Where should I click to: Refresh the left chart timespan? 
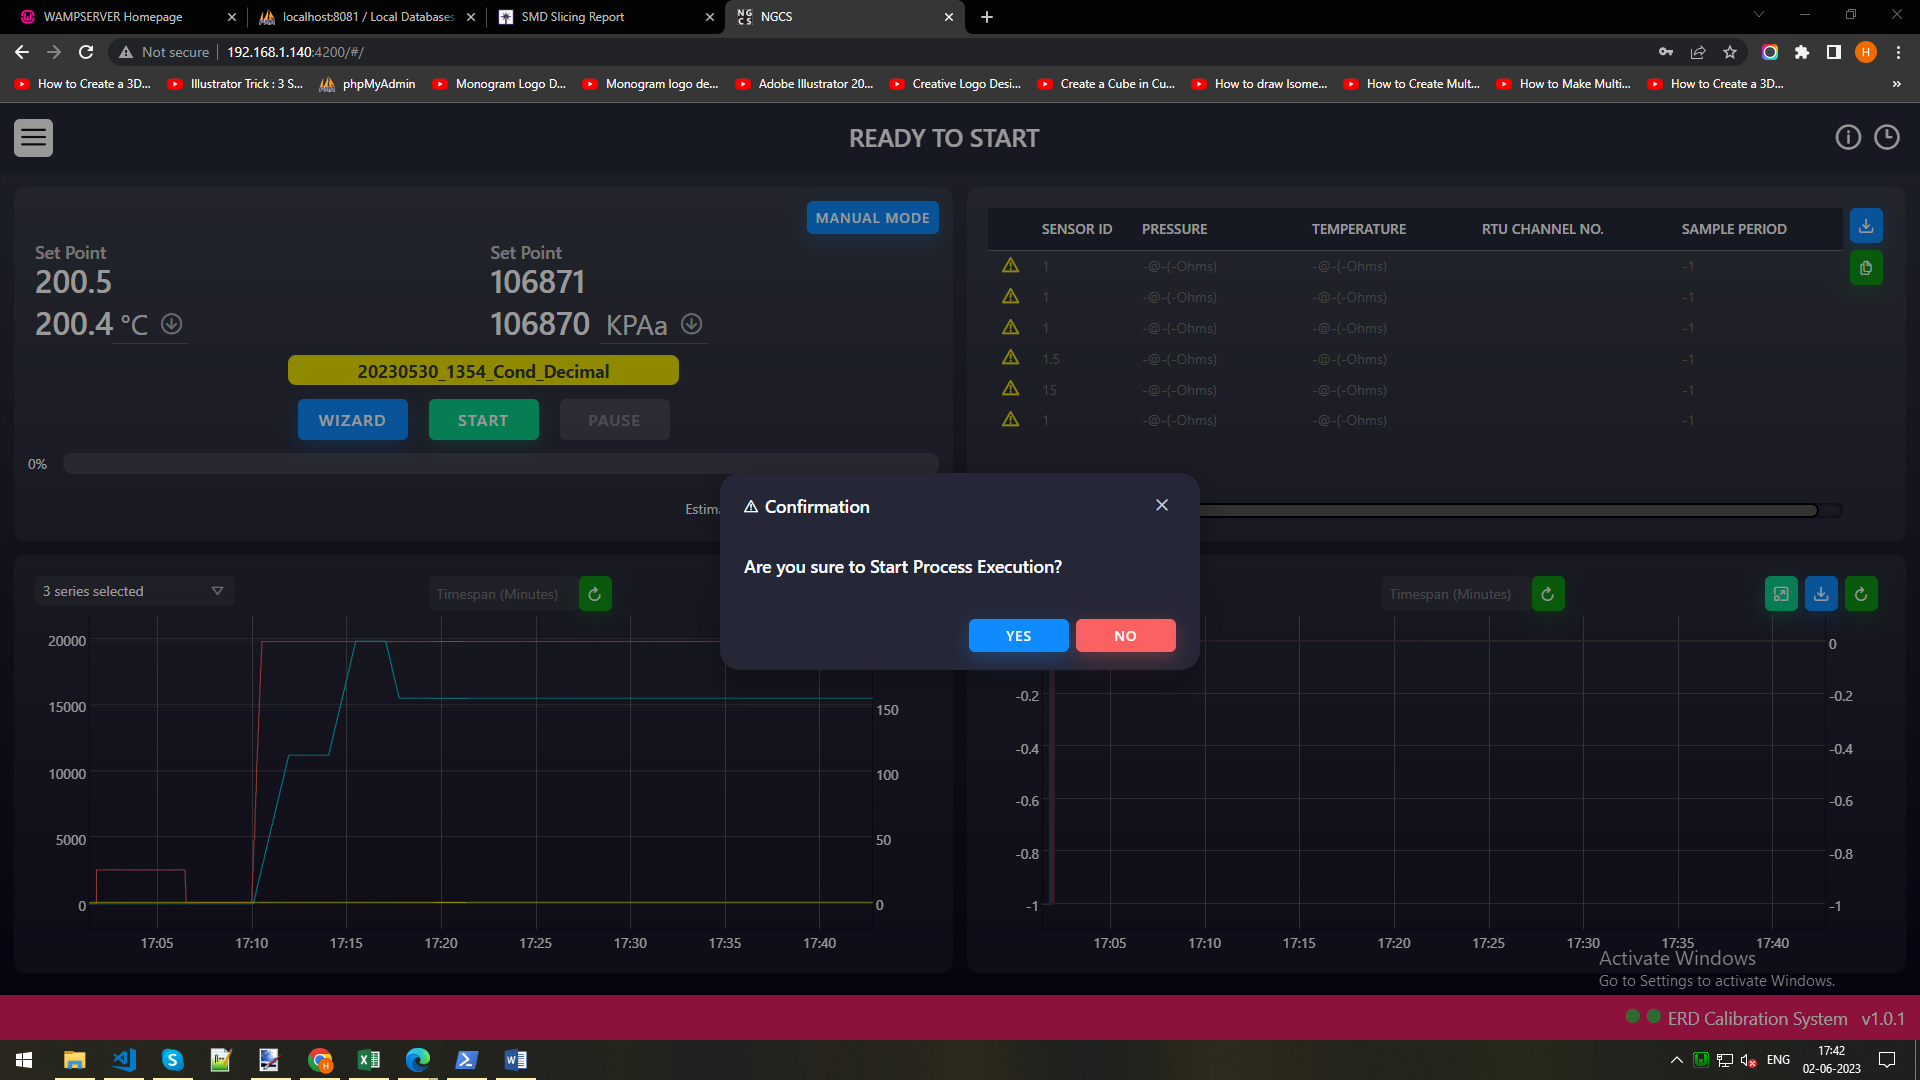point(595,594)
